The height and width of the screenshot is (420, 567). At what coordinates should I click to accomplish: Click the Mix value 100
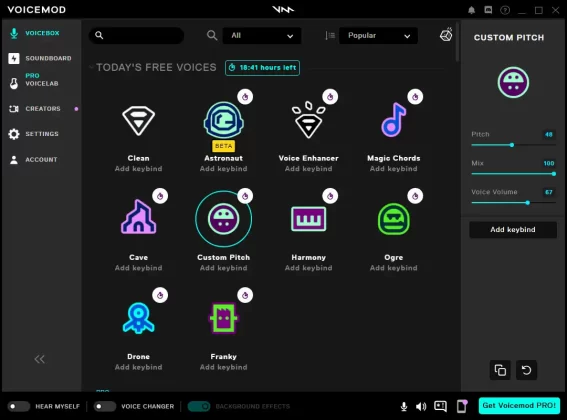coord(549,163)
